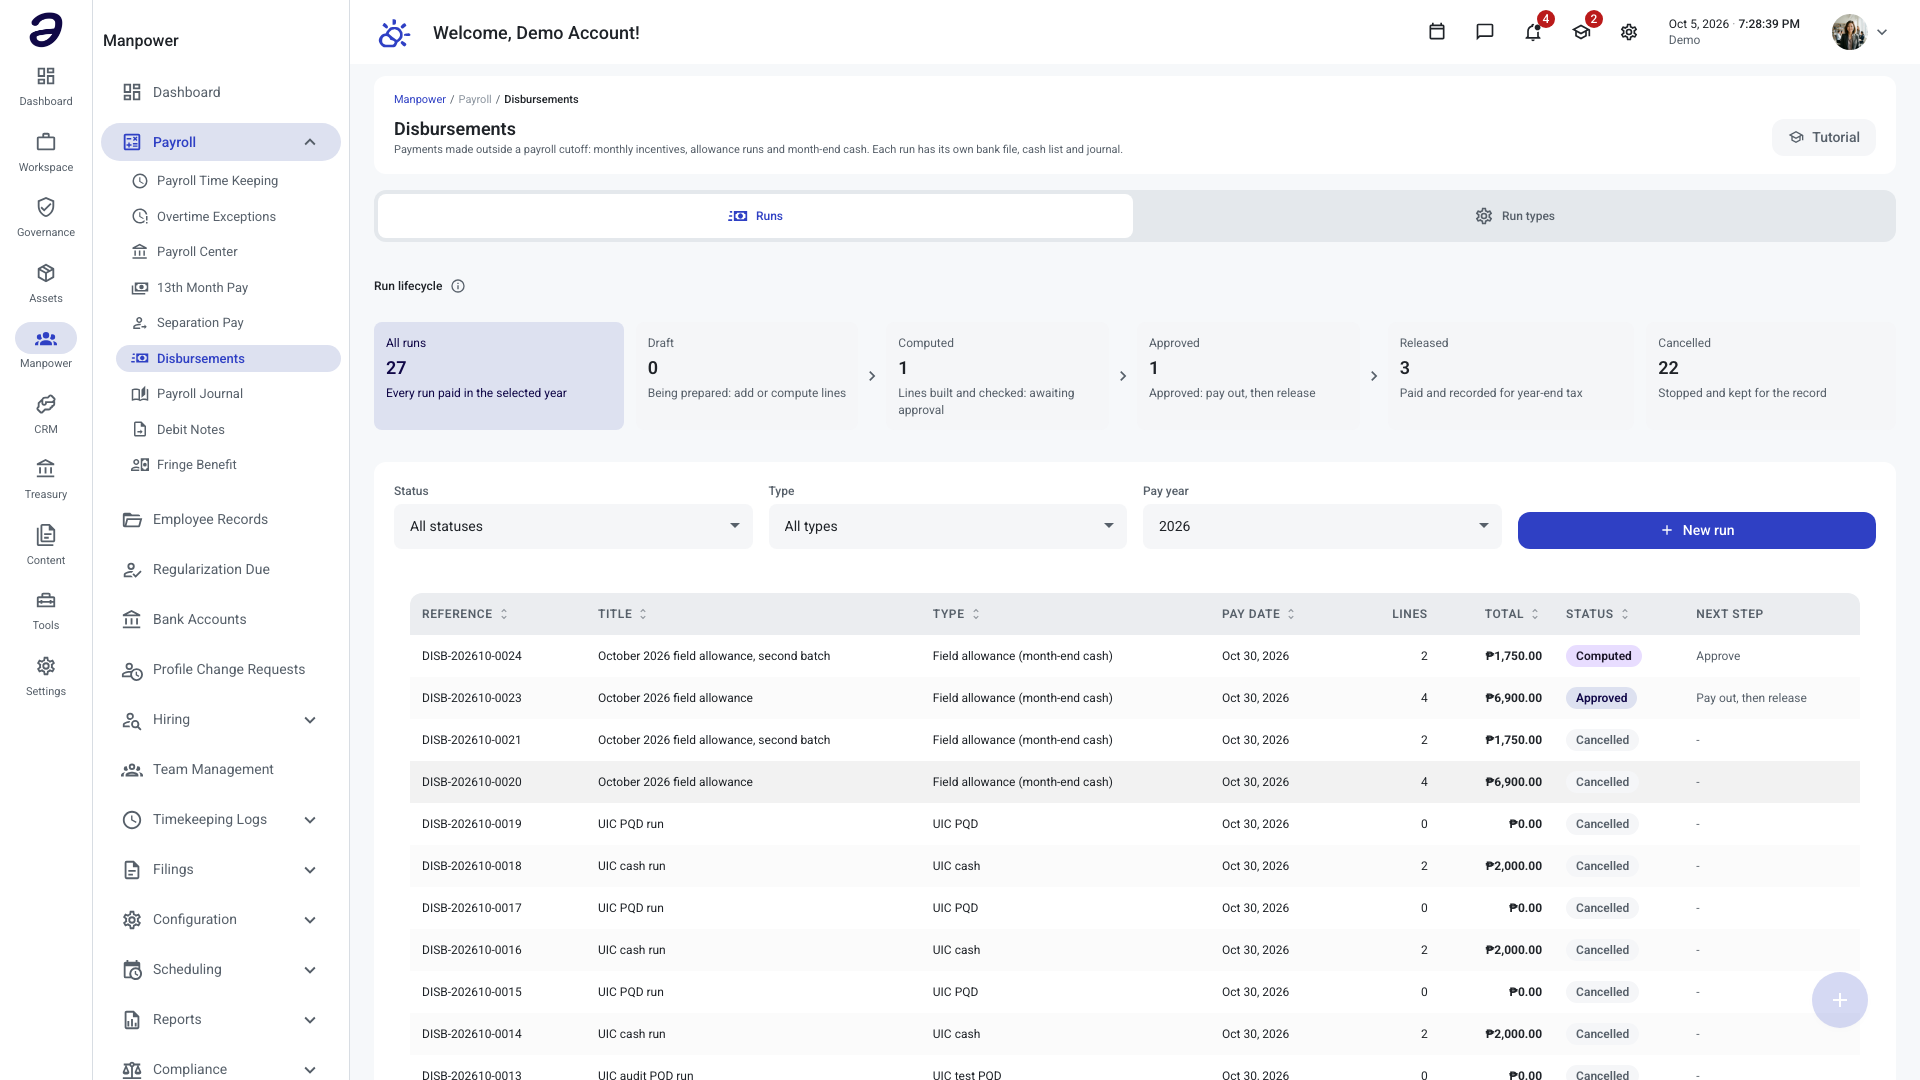Select the Runs tab

[x=755, y=216]
